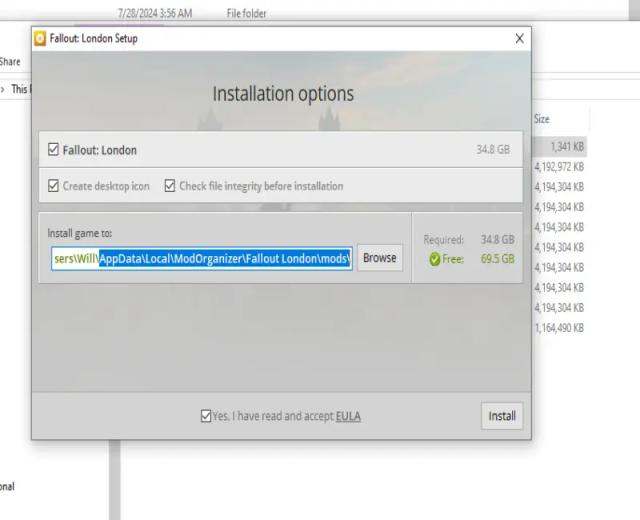Click the Size column header in Explorer
The width and height of the screenshot is (640, 520).
click(x=542, y=119)
